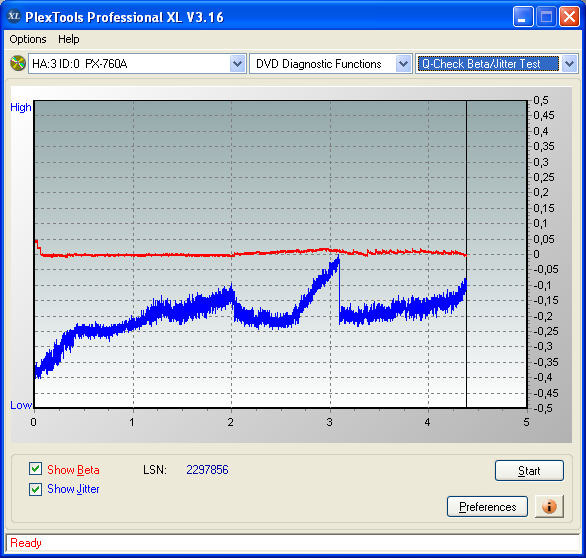Close the PlexTools Professional window

click(569, 17)
